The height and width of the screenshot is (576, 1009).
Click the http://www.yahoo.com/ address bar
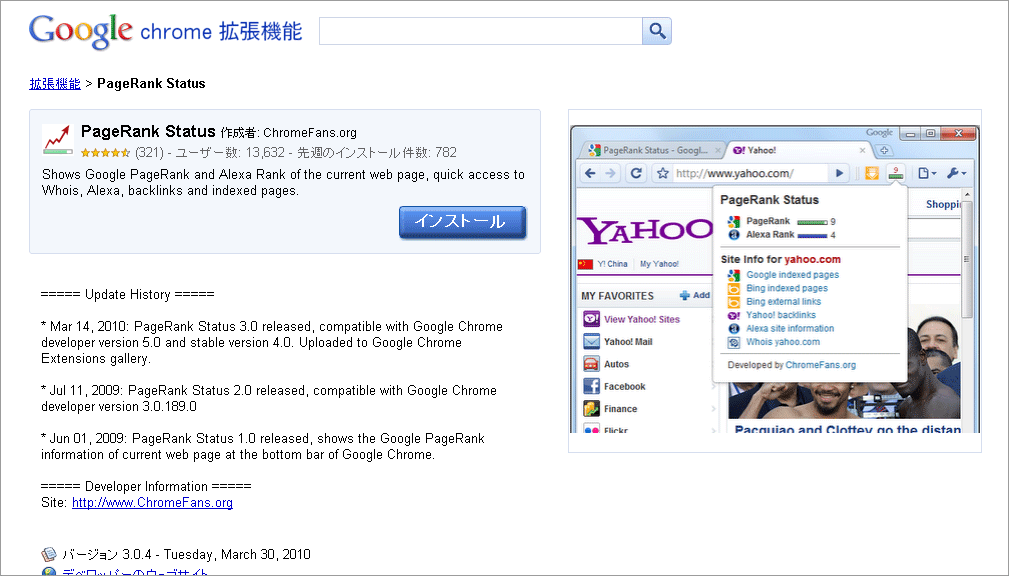(x=750, y=173)
